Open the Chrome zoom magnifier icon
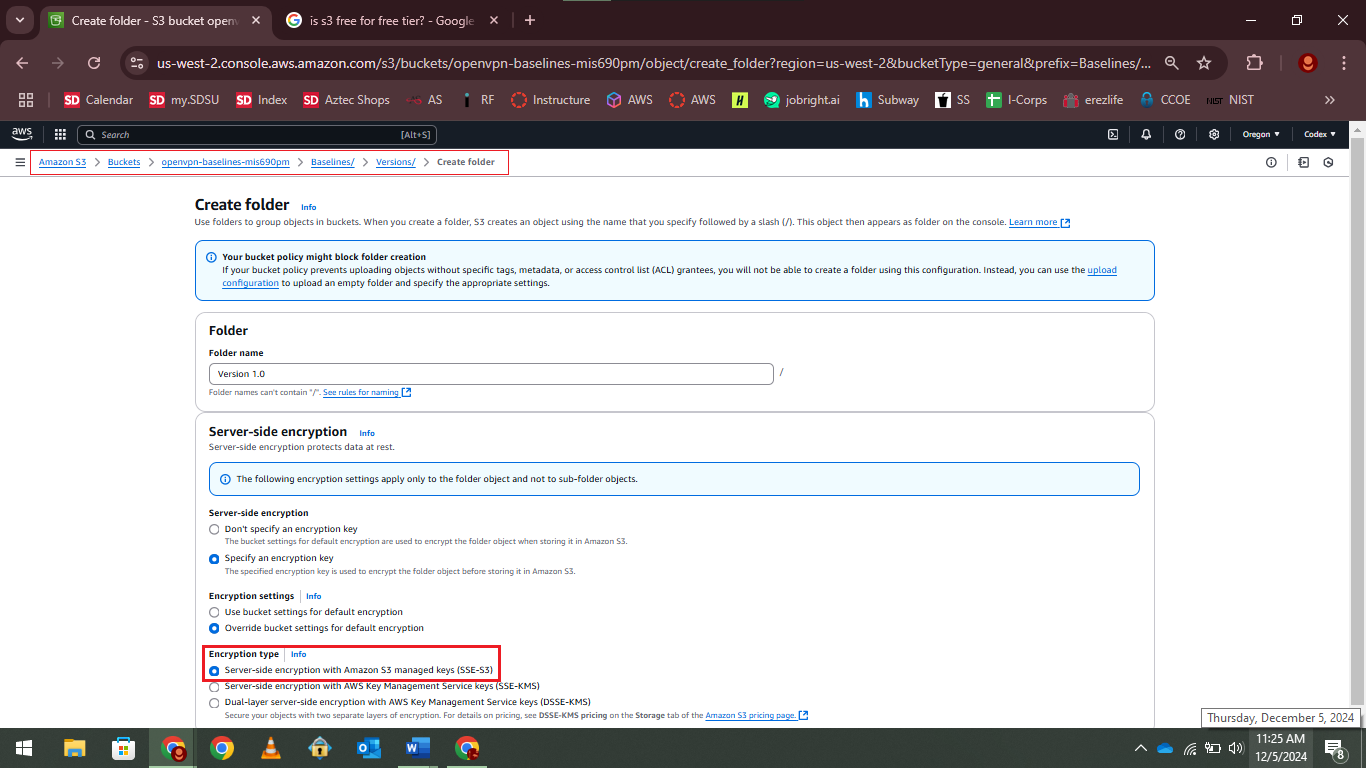Viewport: 1366px width, 768px height. pyautogui.click(x=1172, y=63)
